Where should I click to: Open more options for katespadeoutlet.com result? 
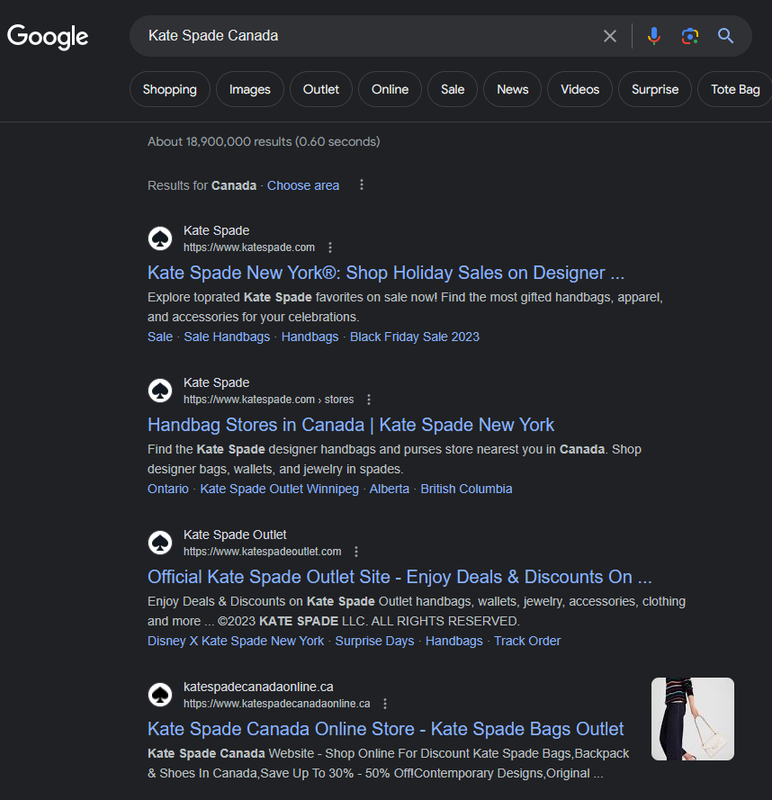click(356, 552)
